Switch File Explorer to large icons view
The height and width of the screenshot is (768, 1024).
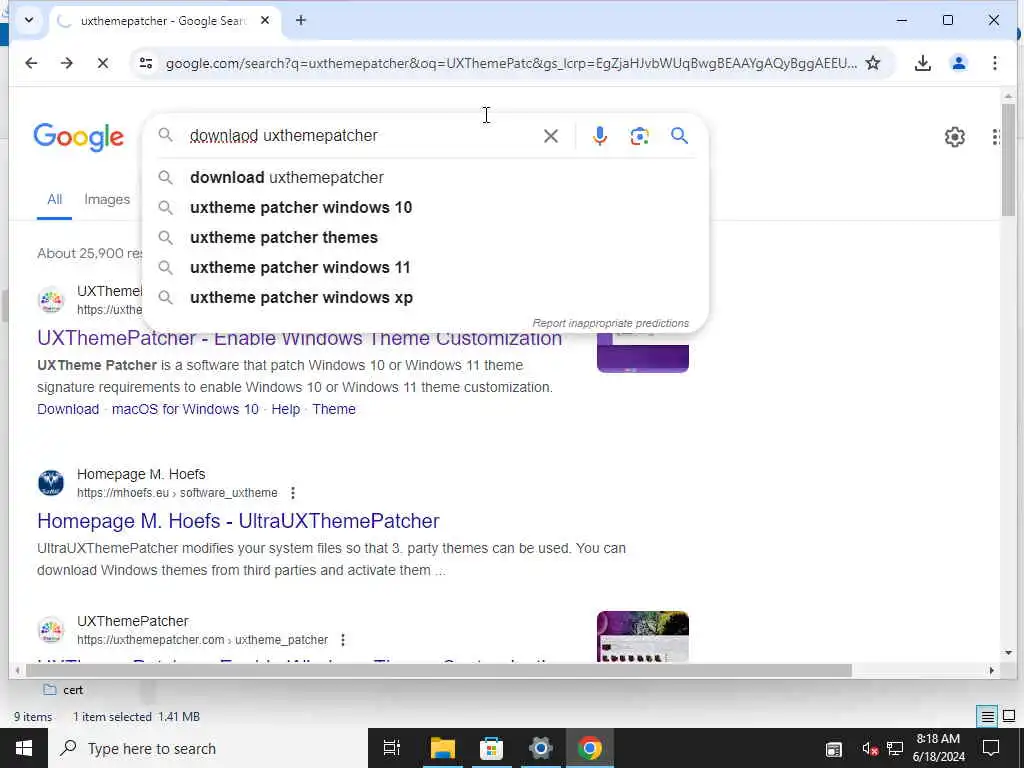[1008, 717]
